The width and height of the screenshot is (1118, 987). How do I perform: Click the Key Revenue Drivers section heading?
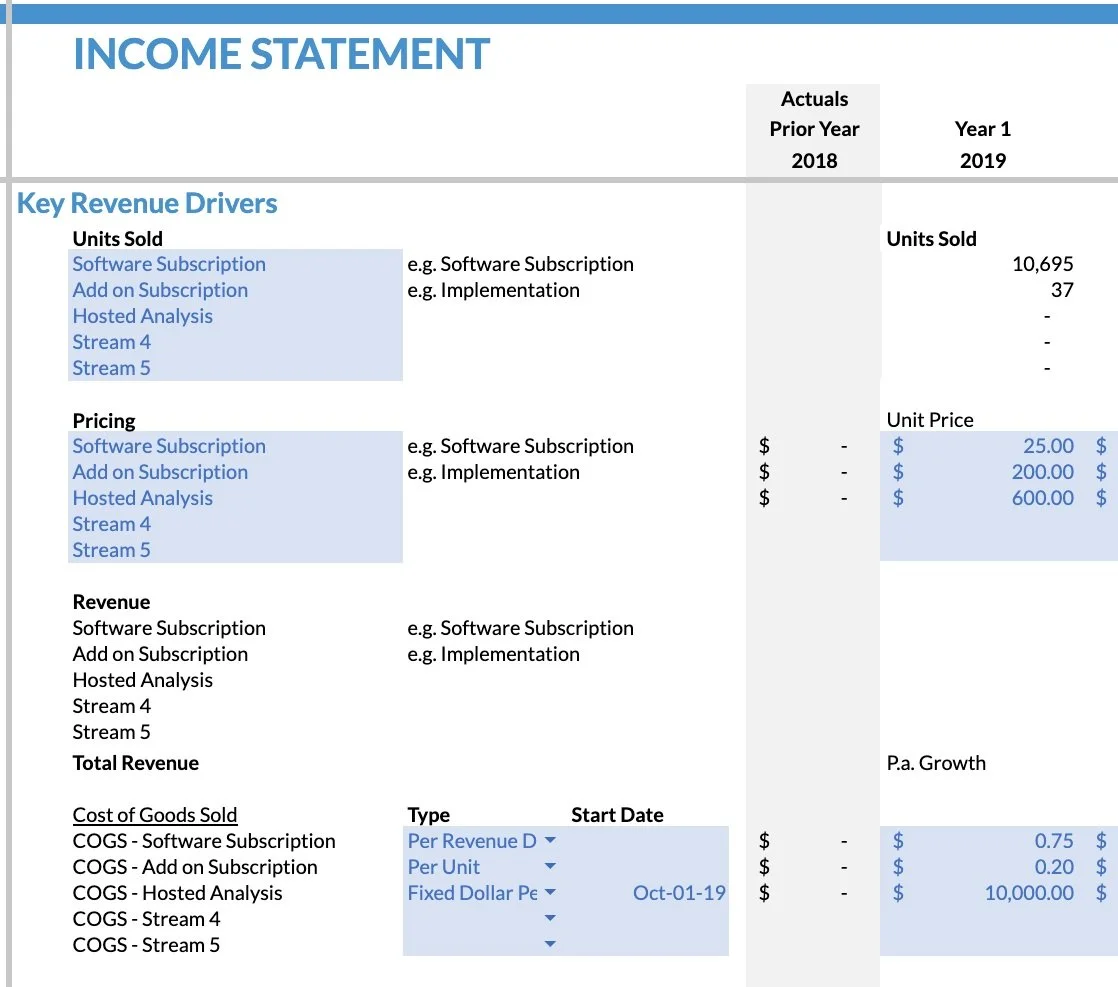pos(146,202)
